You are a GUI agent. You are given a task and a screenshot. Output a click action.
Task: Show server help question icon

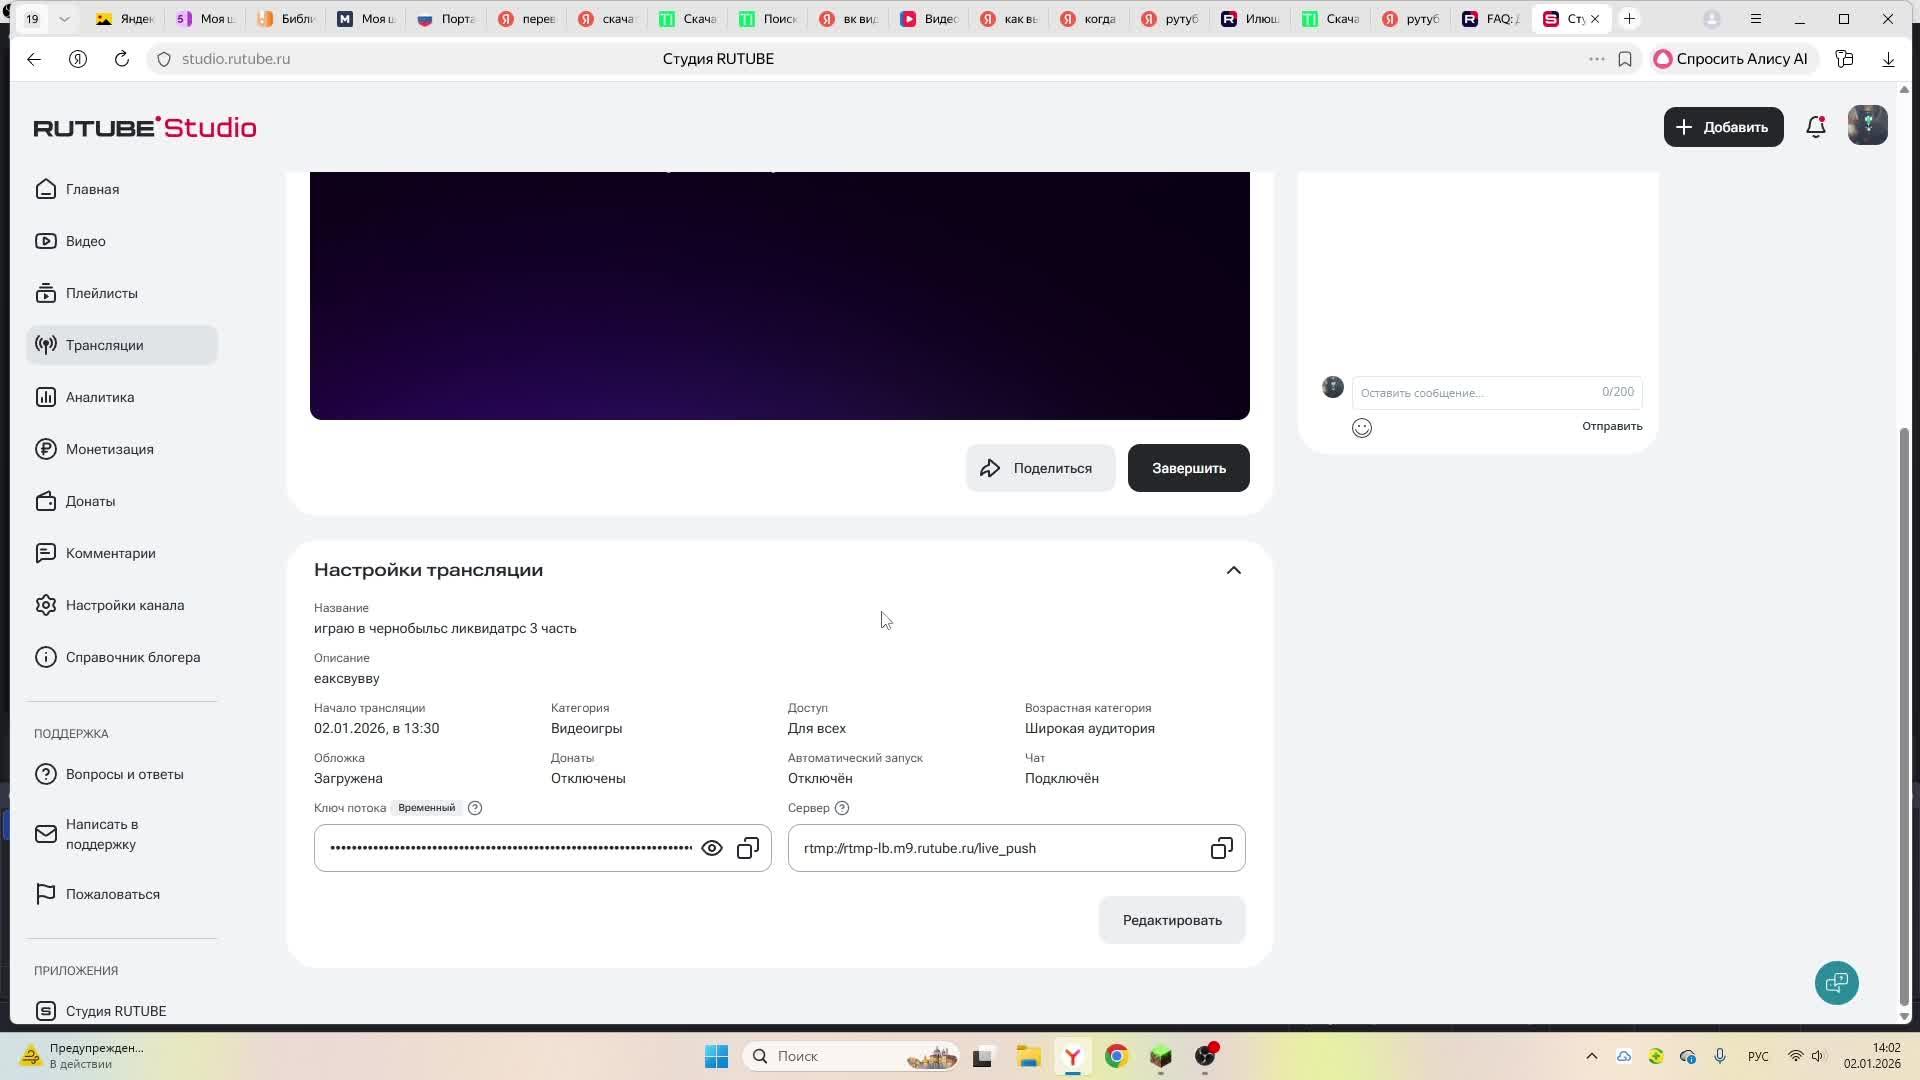click(842, 808)
